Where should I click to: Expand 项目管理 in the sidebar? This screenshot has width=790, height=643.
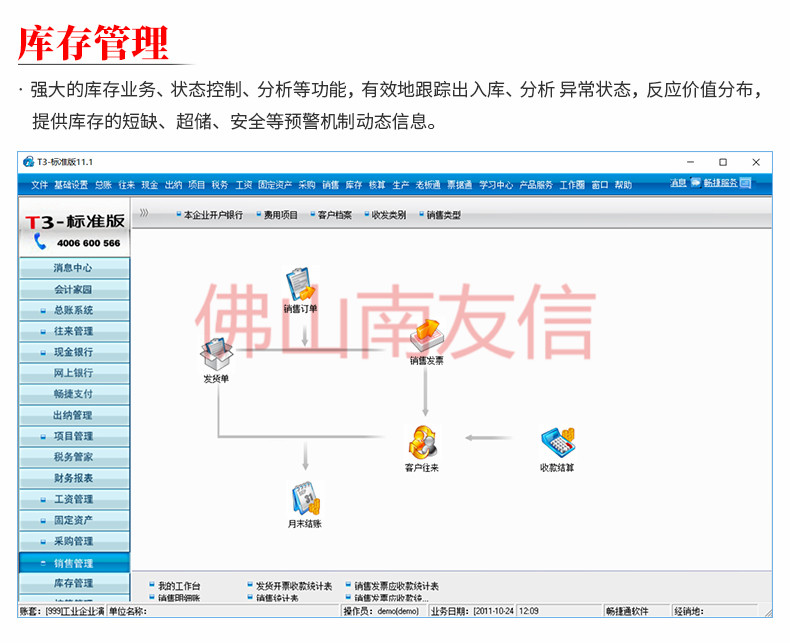[x=43, y=437]
